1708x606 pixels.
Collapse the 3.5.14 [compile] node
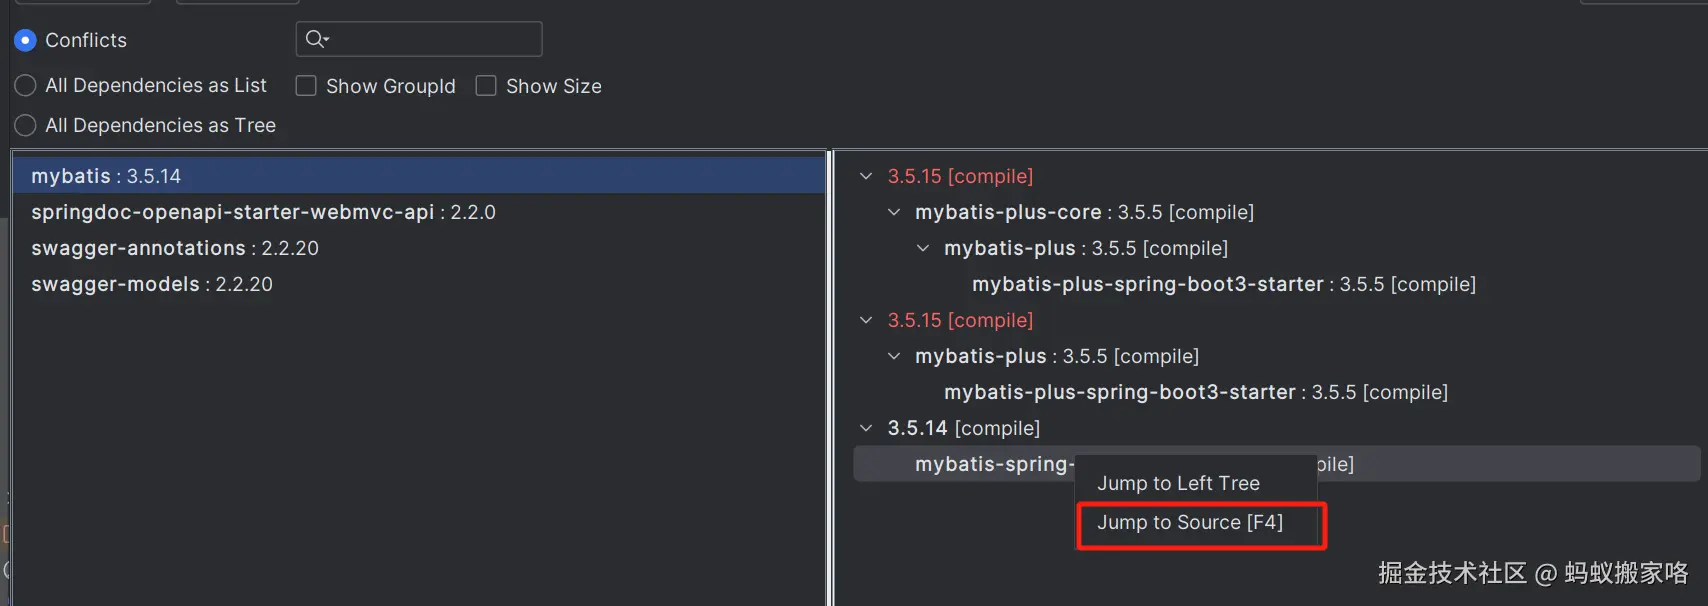[x=866, y=428]
